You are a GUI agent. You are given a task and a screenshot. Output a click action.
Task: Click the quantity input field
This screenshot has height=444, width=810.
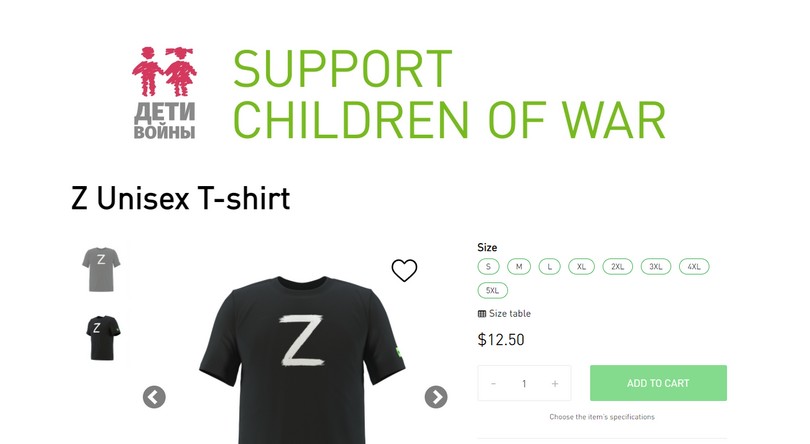point(524,384)
